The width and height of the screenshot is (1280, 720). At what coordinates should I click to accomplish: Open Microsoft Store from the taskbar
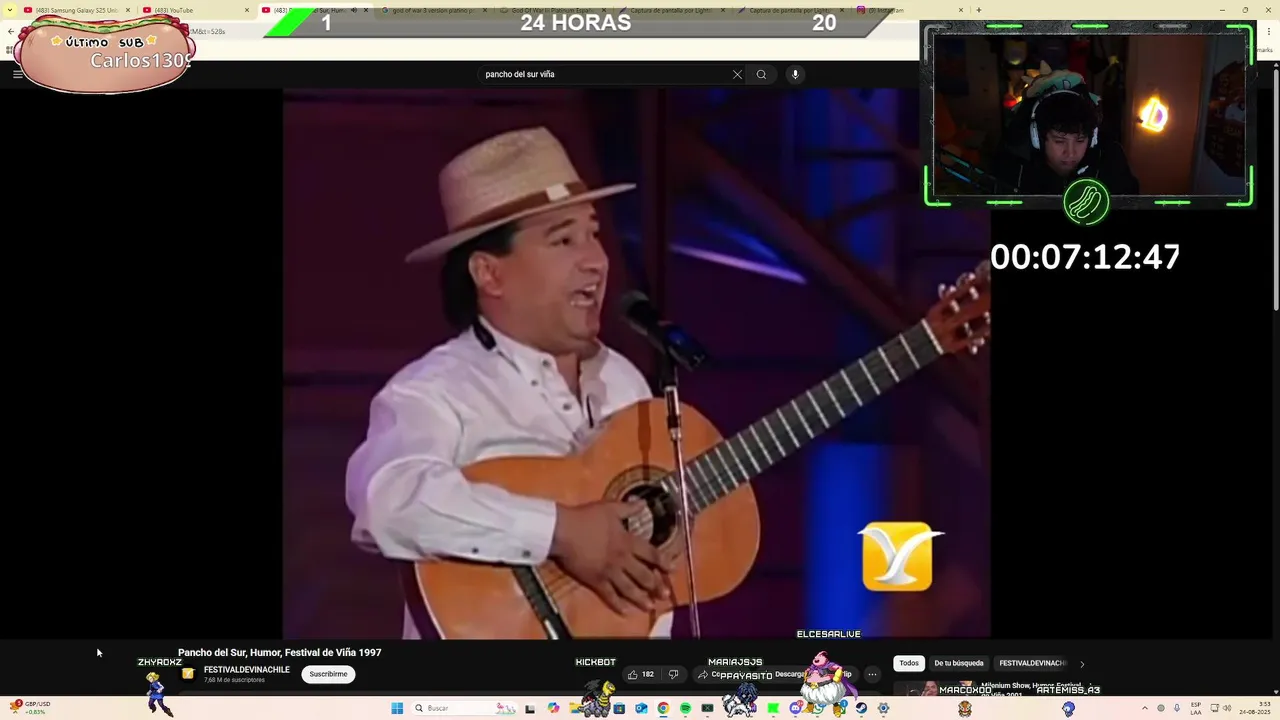[x=619, y=708]
